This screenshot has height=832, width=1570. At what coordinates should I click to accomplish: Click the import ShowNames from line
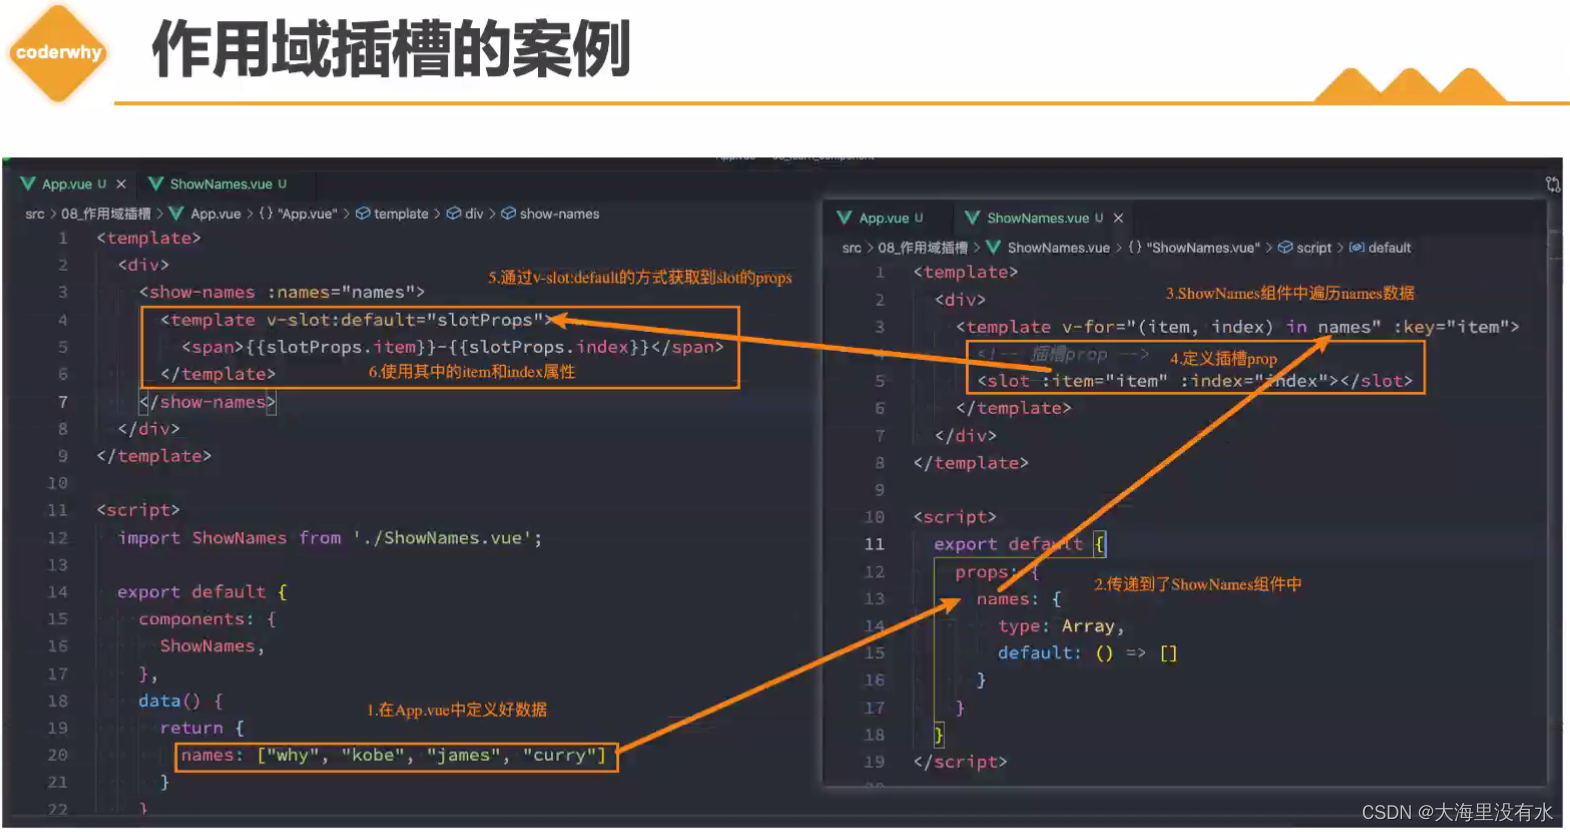coord(330,538)
